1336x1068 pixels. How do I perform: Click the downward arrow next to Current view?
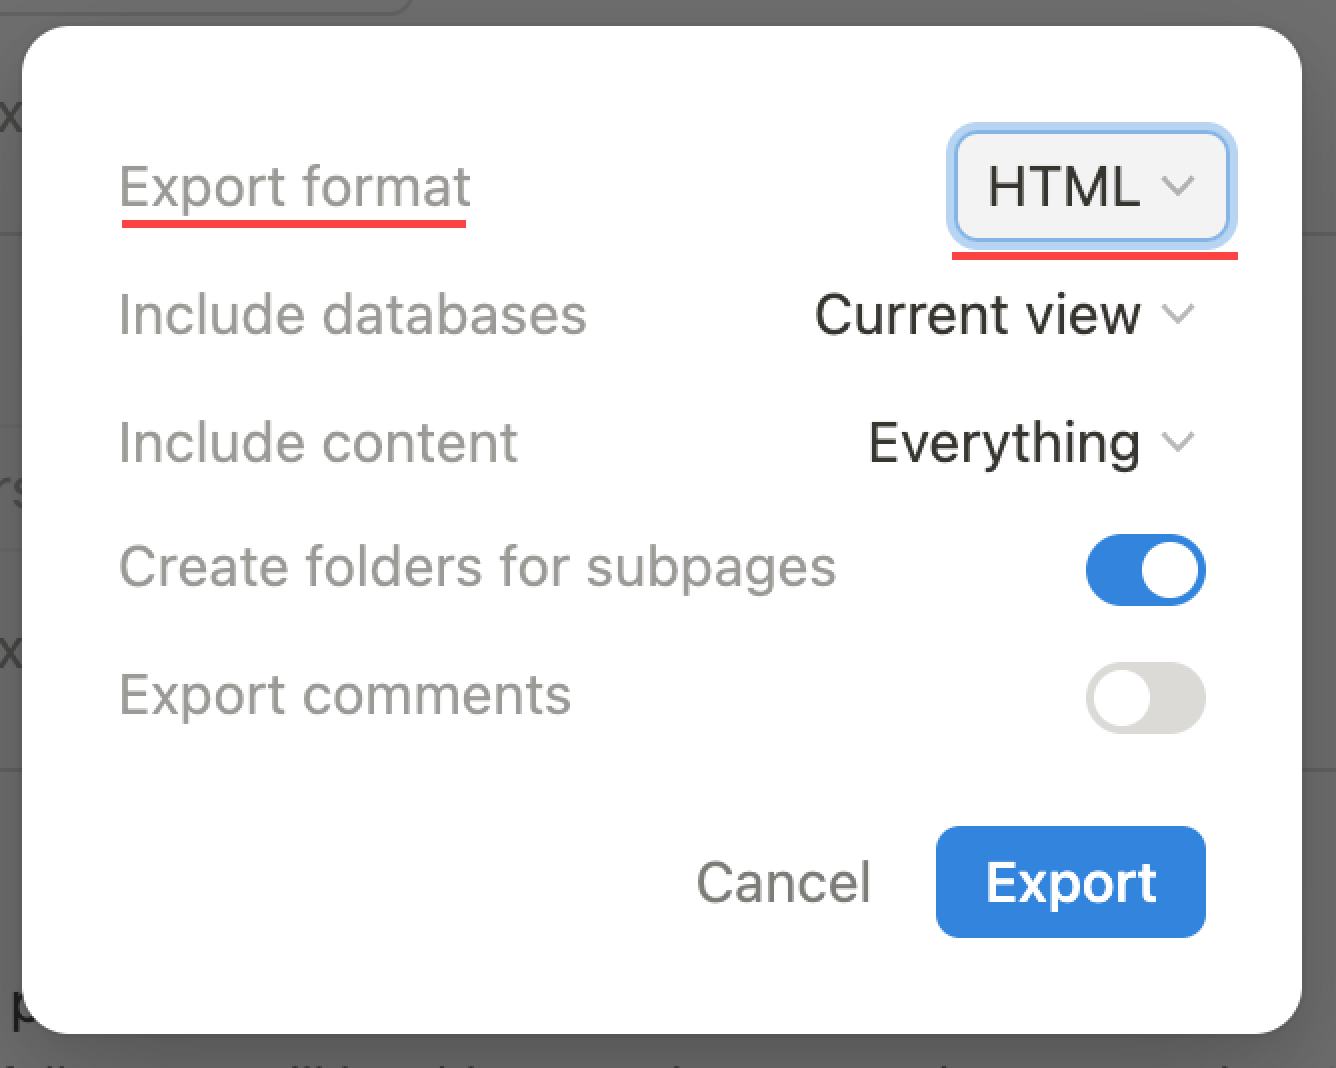[1180, 315]
